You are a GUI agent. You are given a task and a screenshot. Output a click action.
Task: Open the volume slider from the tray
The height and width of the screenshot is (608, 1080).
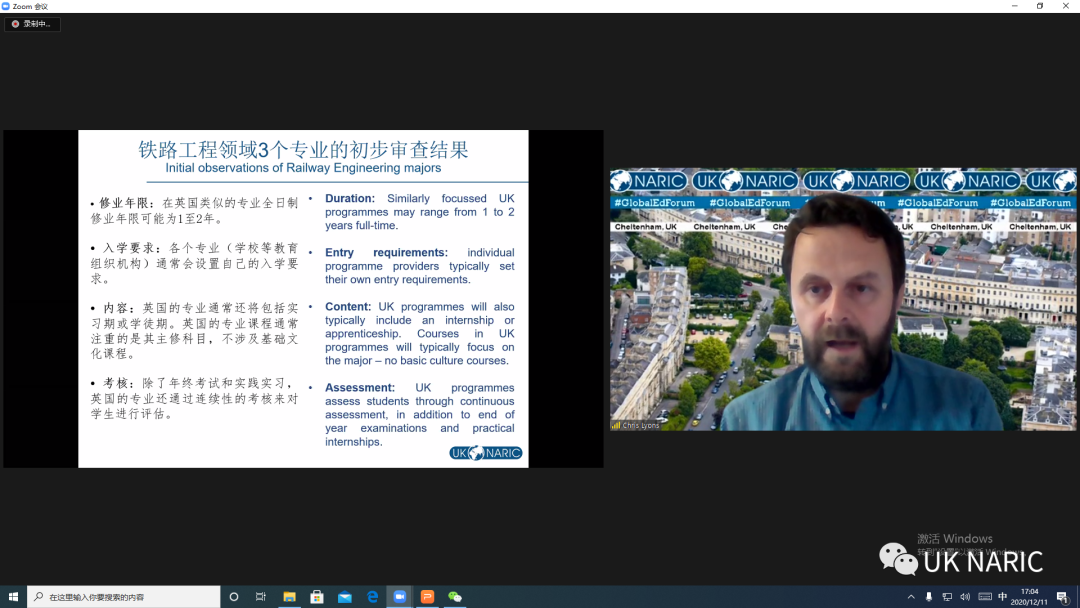(964, 597)
